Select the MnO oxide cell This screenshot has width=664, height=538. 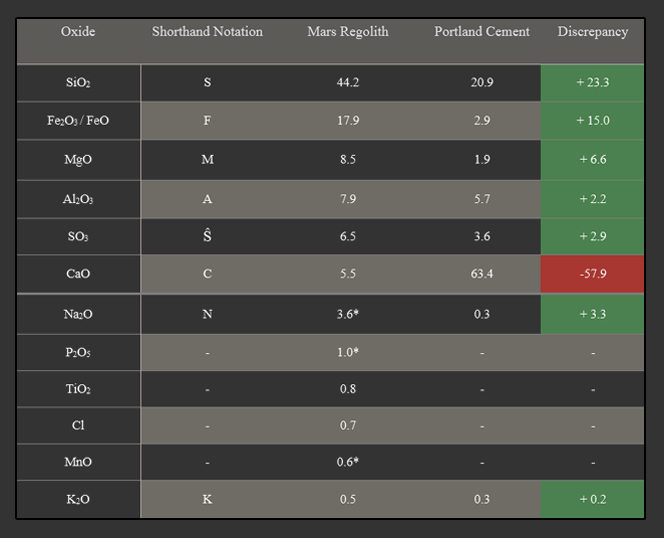(78, 462)
